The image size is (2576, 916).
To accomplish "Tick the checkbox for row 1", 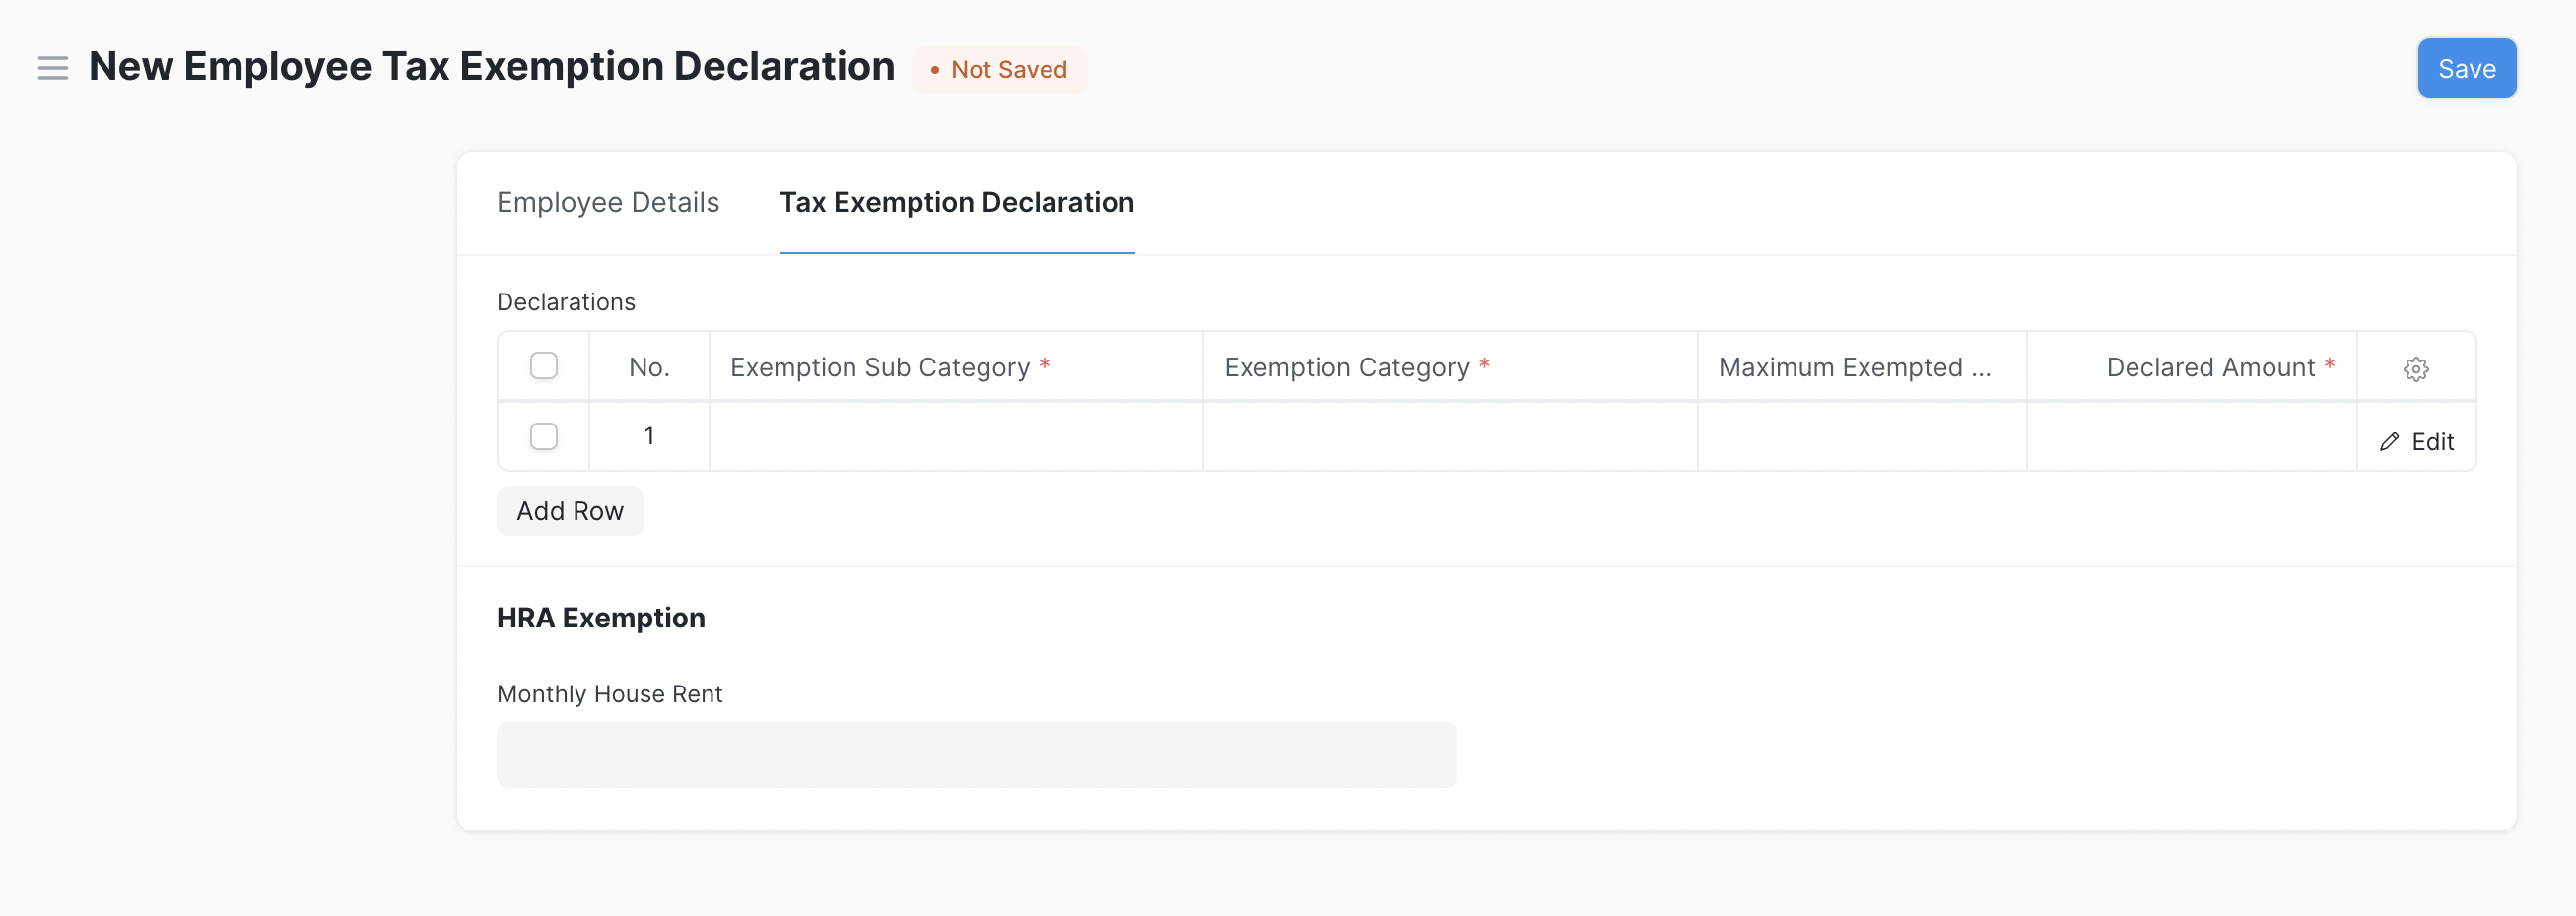I will pos(544,437).
